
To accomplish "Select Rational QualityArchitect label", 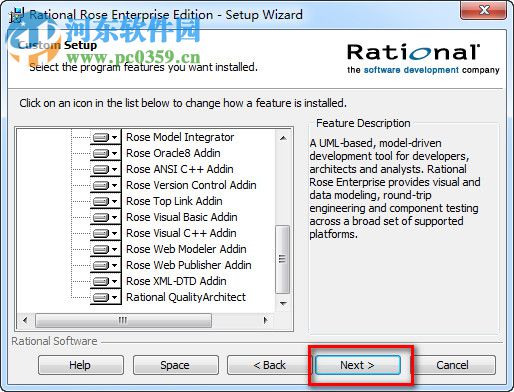I will (186, 297).
